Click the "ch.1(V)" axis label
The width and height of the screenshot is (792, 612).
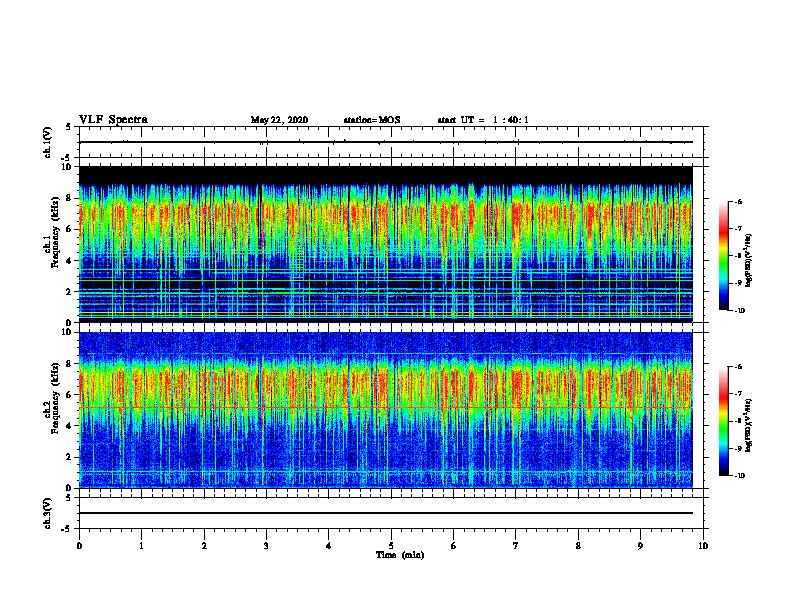pos(47,142)
